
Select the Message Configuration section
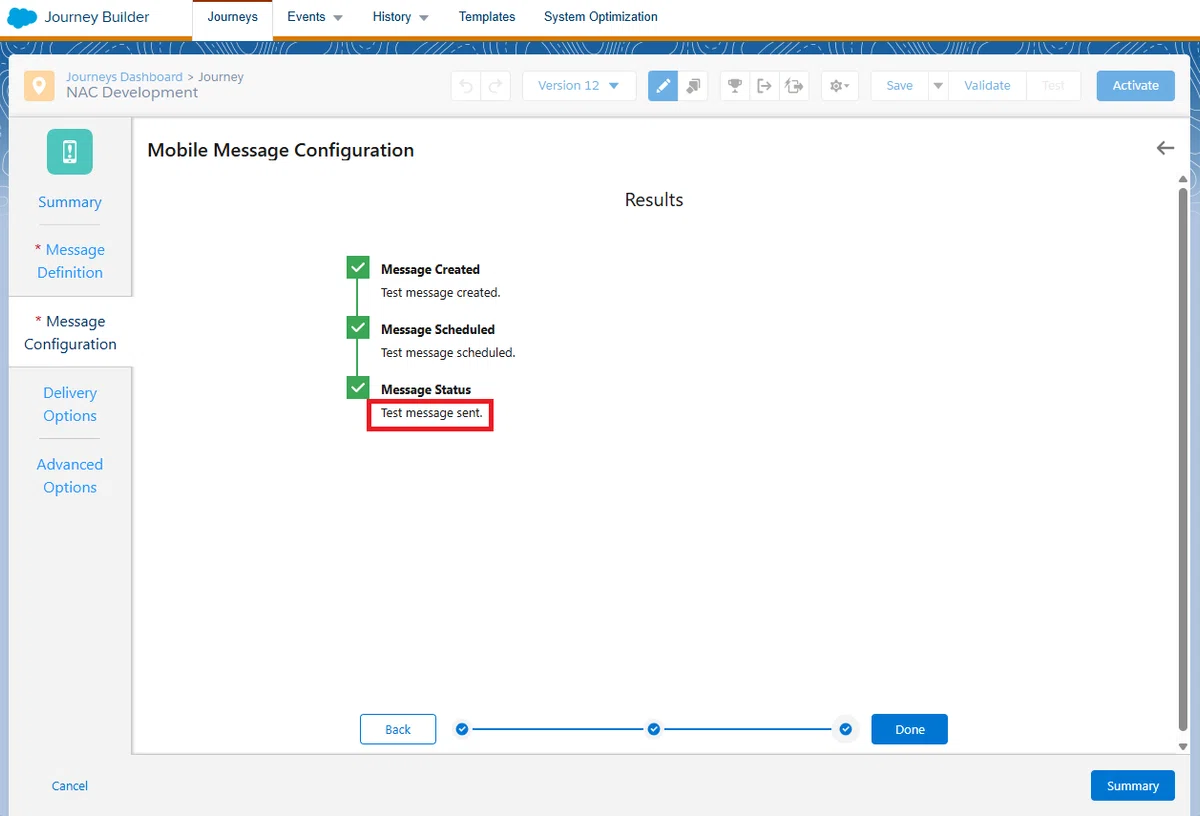coord(70,332)
